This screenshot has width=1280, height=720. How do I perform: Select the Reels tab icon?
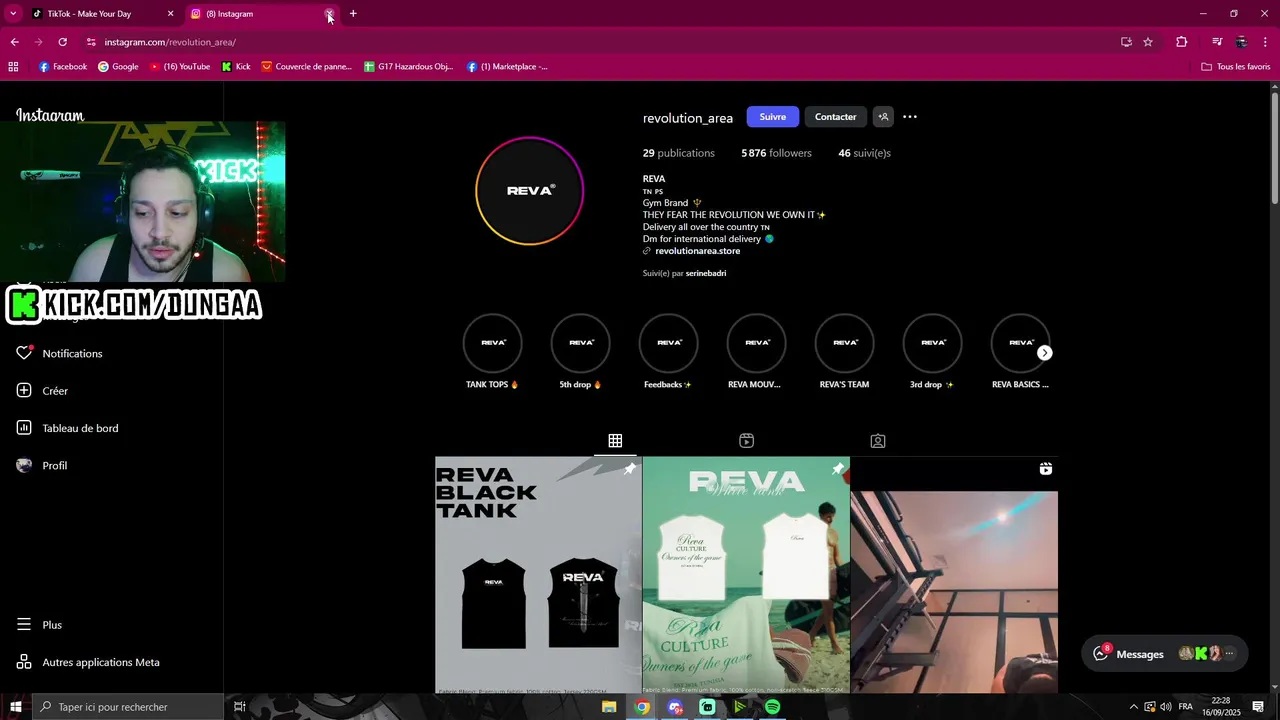click(746, 441)
